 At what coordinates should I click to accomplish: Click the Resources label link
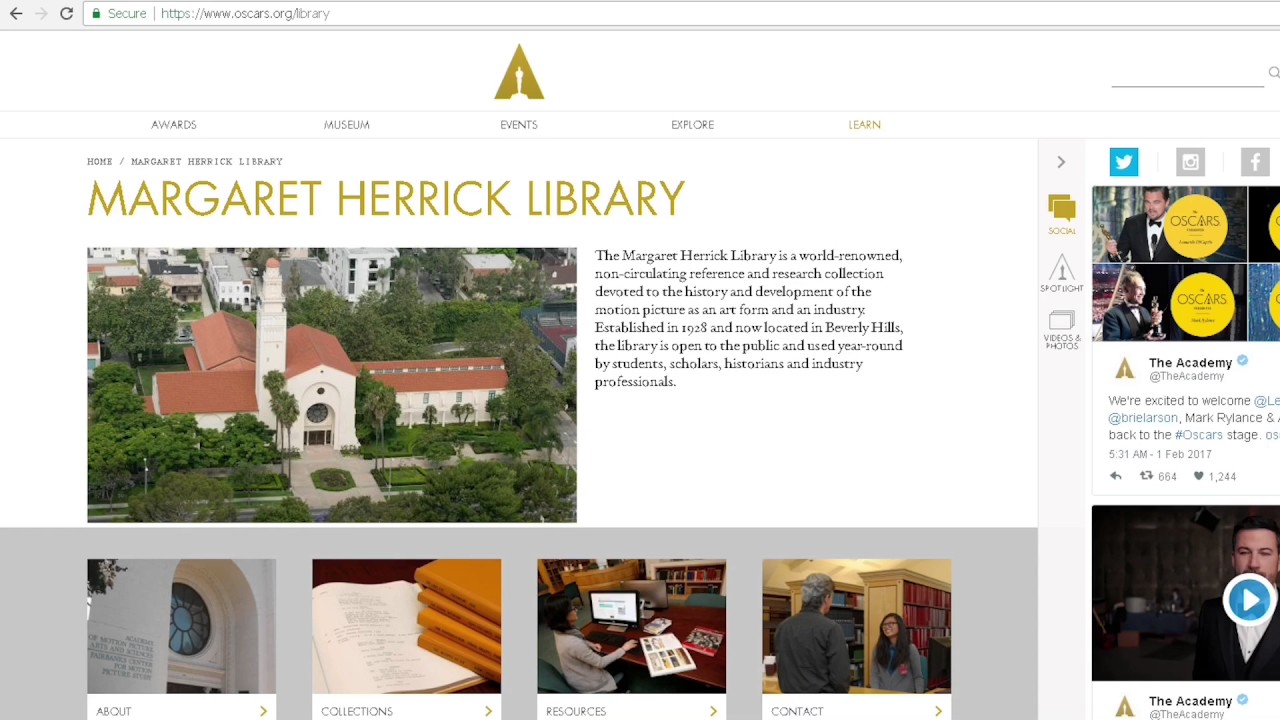point(576,711)
